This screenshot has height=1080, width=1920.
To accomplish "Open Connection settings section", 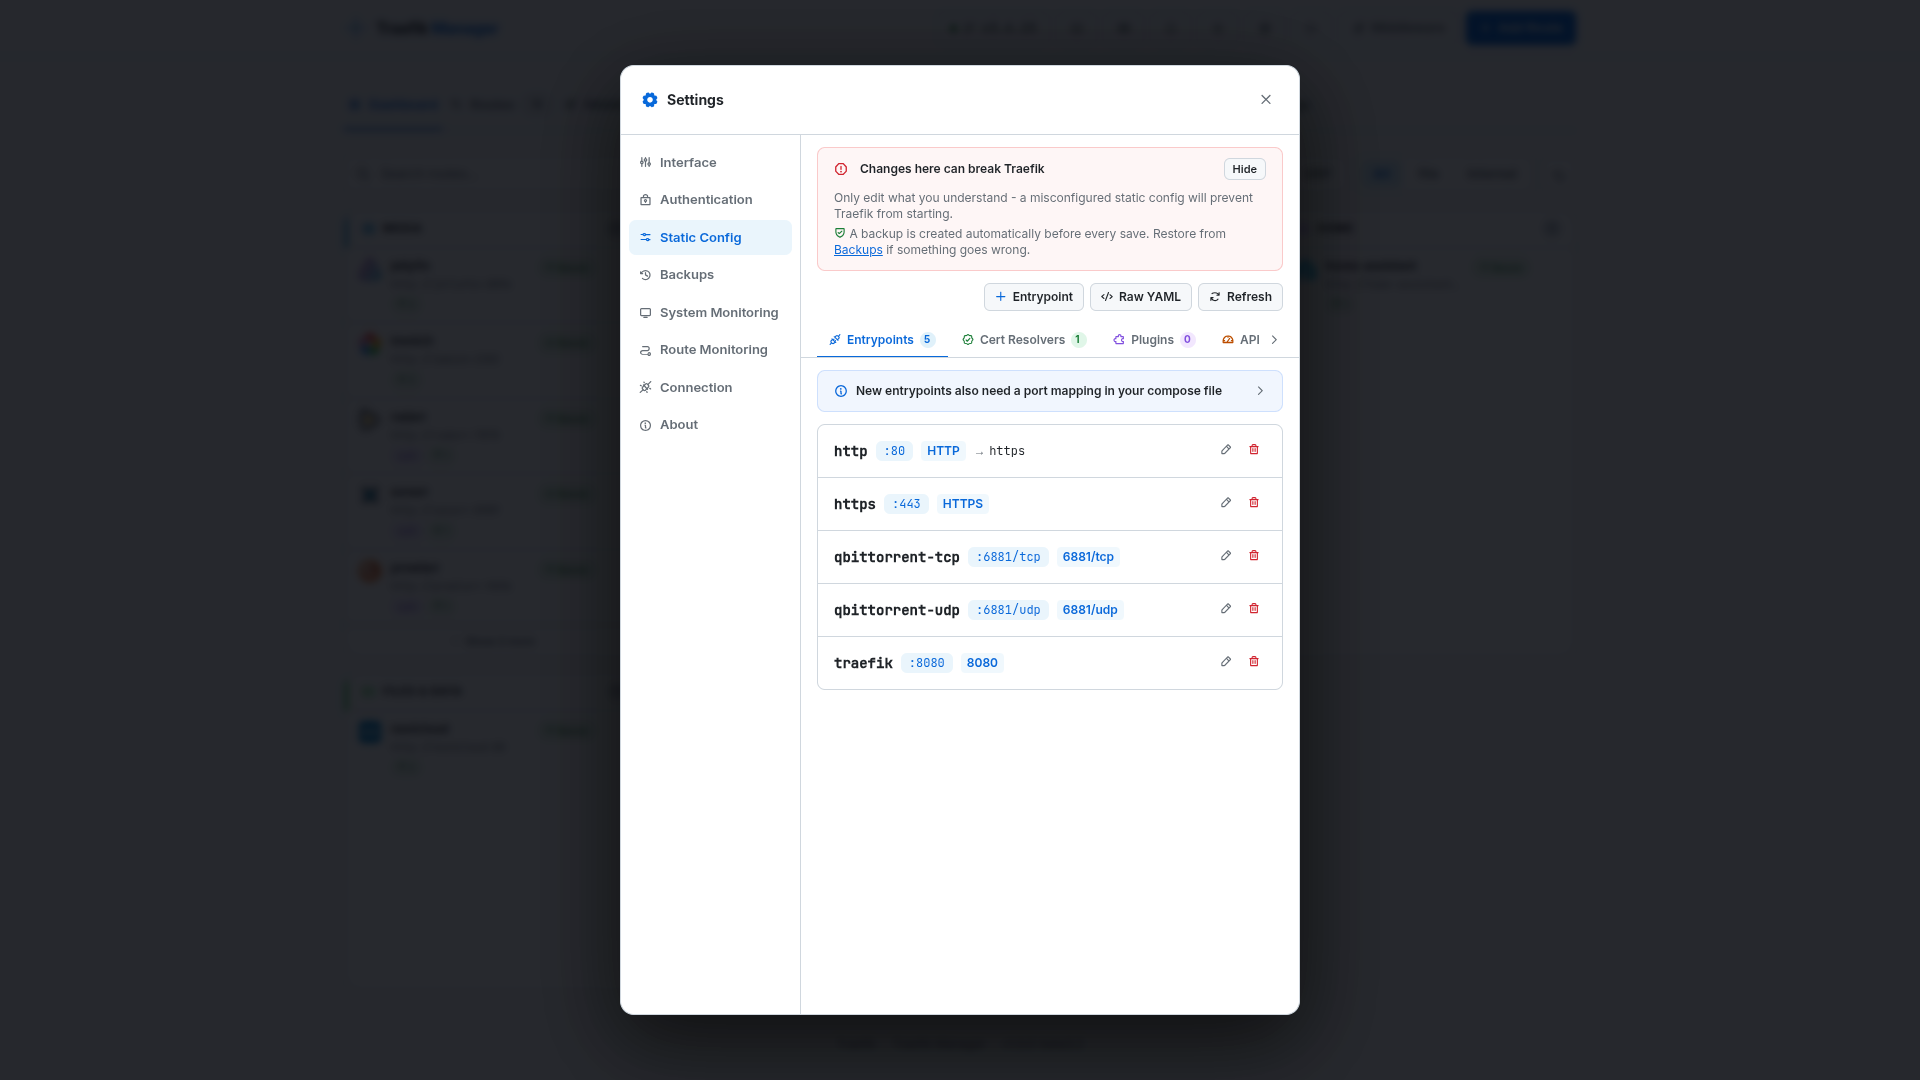I will point(710,388).
